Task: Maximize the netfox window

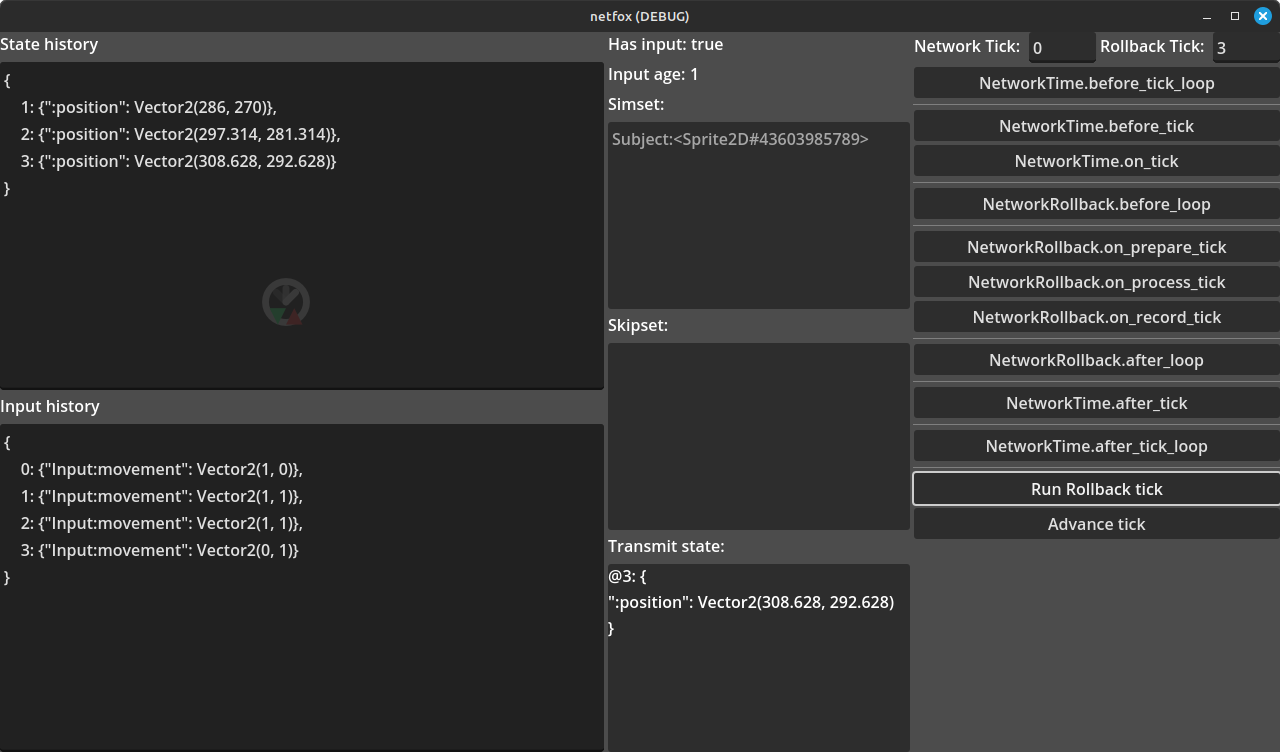Action: pos(1235,16)
